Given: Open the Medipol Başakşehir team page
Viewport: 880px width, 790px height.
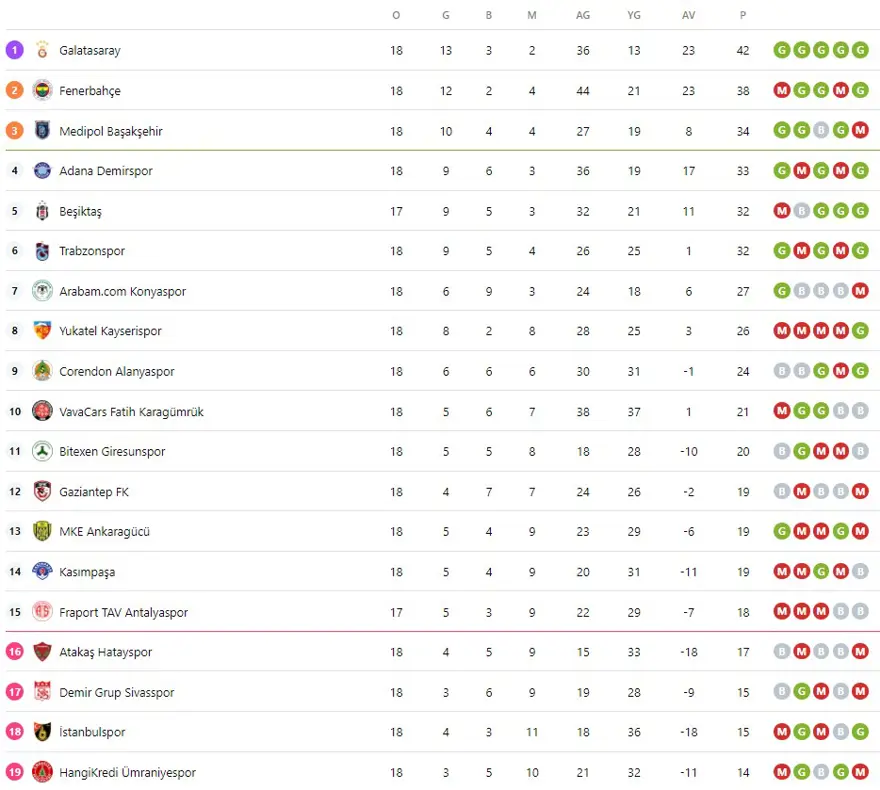Looking at the screenshot, I should pos(110,131).
